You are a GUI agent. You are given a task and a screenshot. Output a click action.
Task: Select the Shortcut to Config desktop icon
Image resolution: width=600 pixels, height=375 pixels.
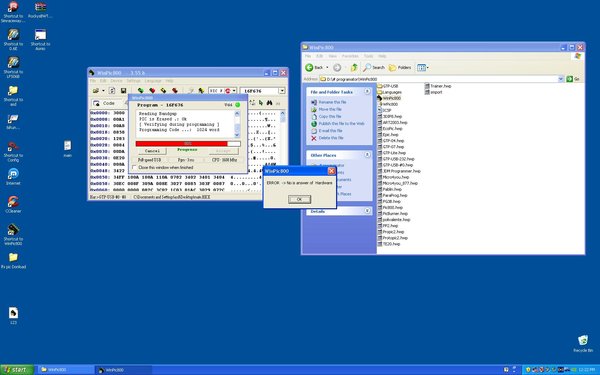click(x=13, y=151)
